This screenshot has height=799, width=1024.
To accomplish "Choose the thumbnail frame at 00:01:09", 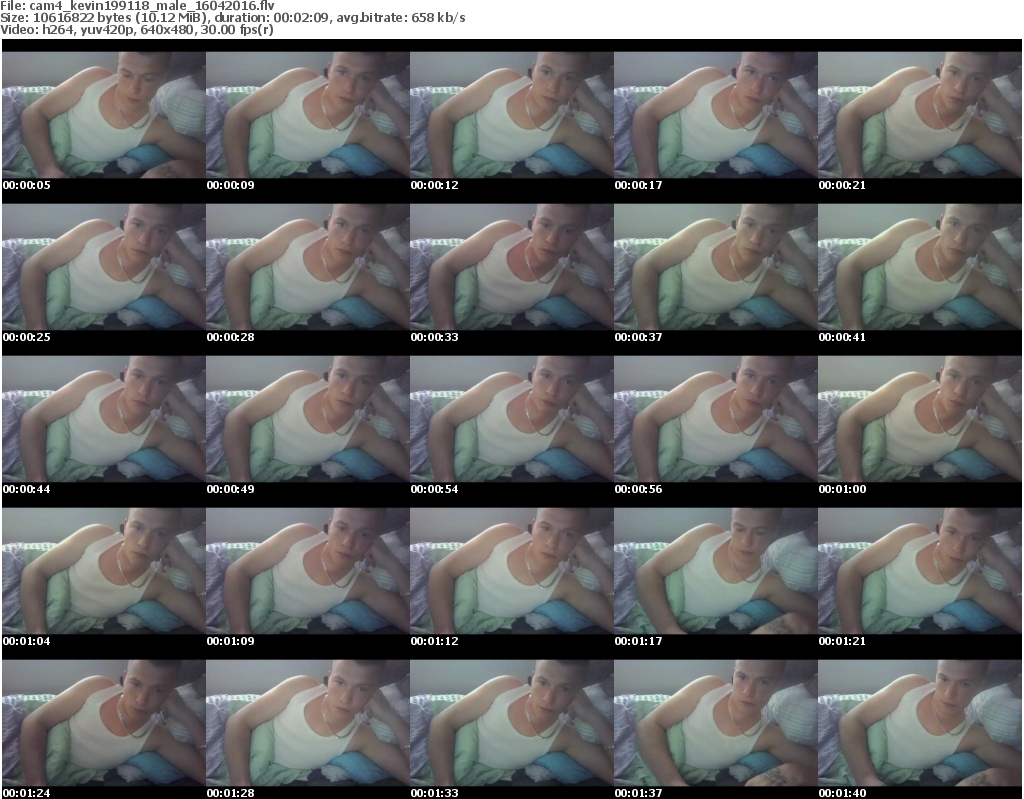I will tap(308, 571).
